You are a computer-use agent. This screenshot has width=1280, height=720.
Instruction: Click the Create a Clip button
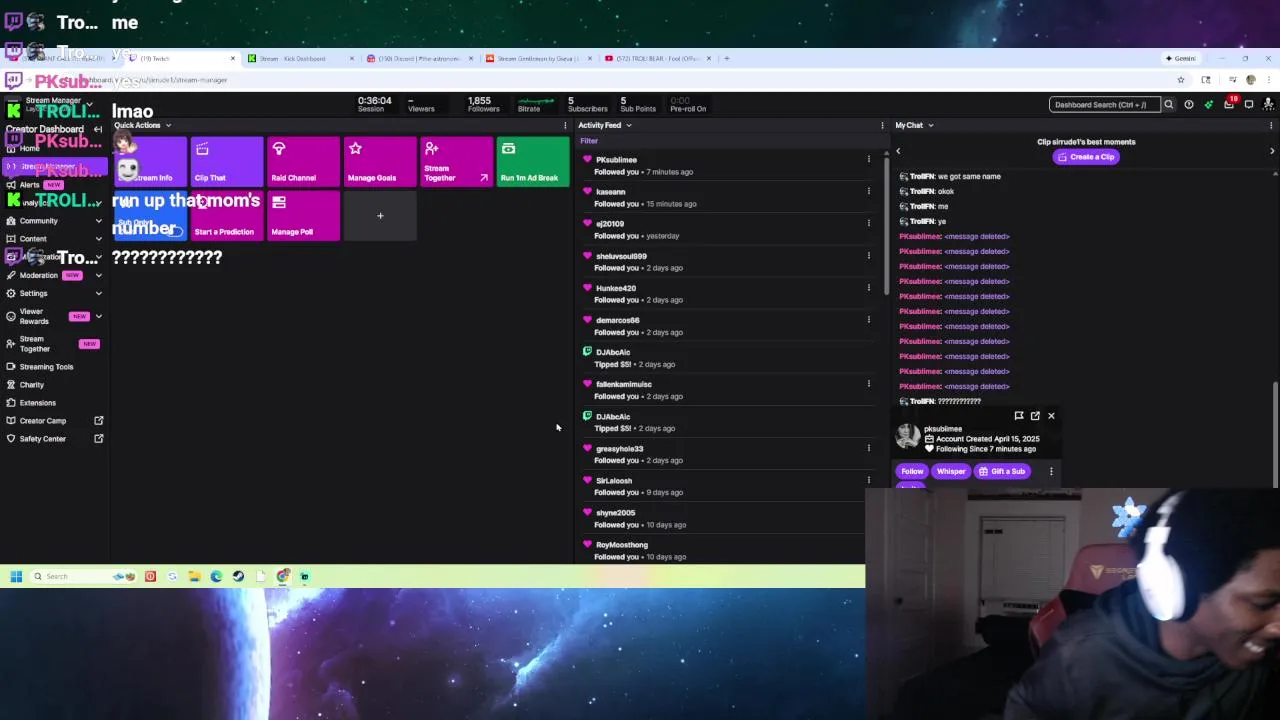(1085, 157)
